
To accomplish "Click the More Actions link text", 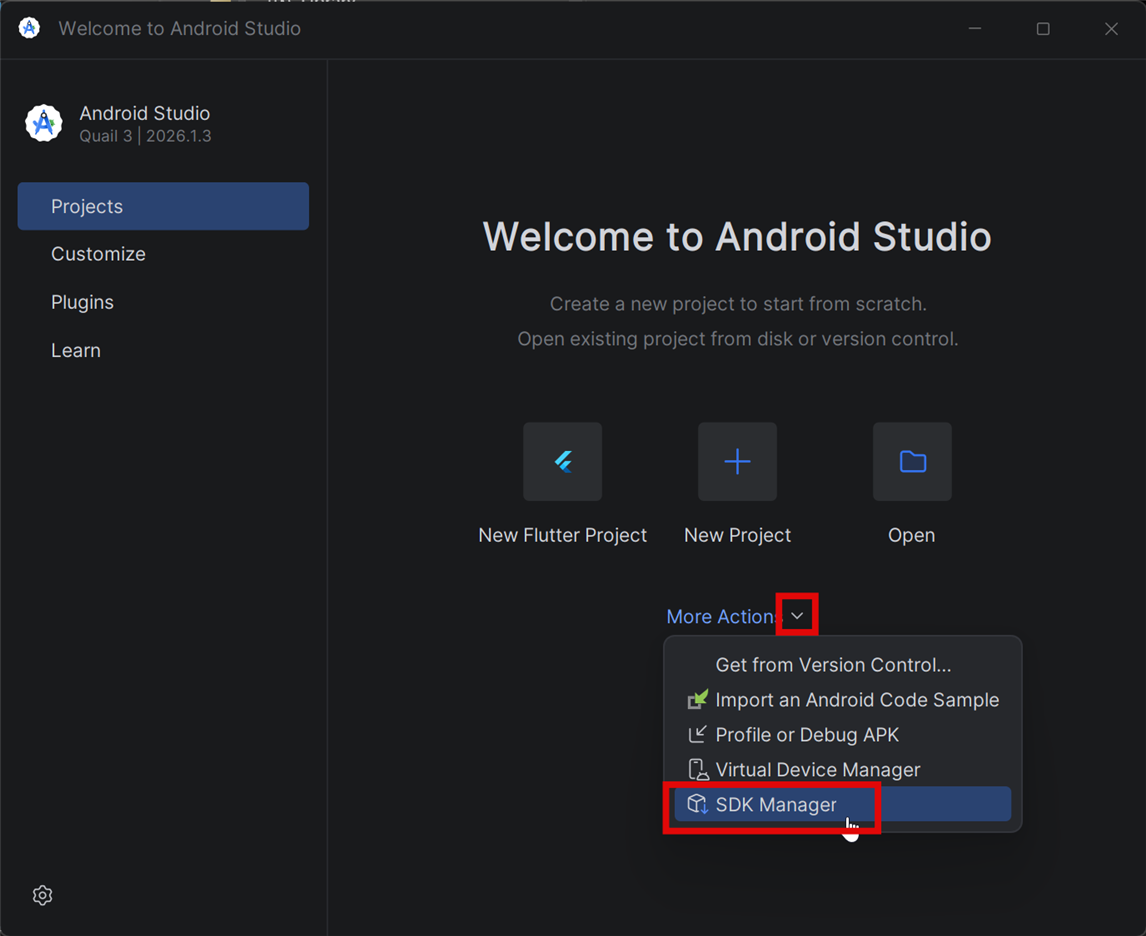I will tap(724, 617).
